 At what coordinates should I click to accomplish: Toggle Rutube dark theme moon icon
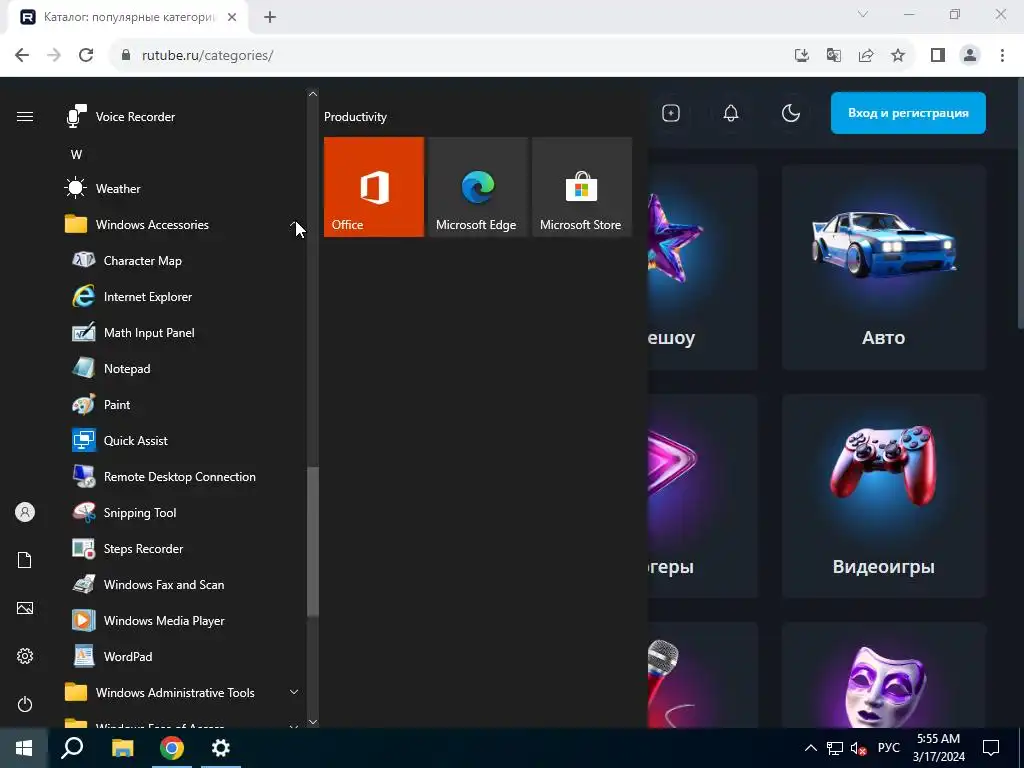coord(790,113)
